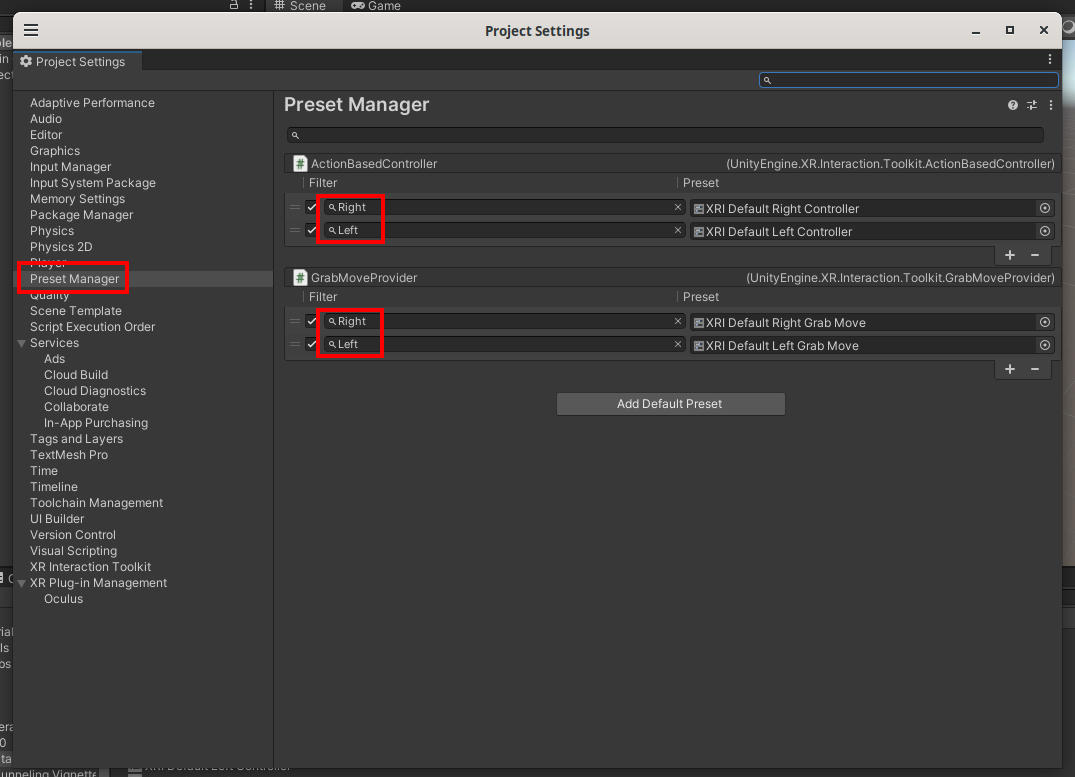The height and width of the screenshot is (777, 1075).
Task: Add a preset entry to ActionBasedController list
Action: pyautogui.click(x=1010, y=255)
